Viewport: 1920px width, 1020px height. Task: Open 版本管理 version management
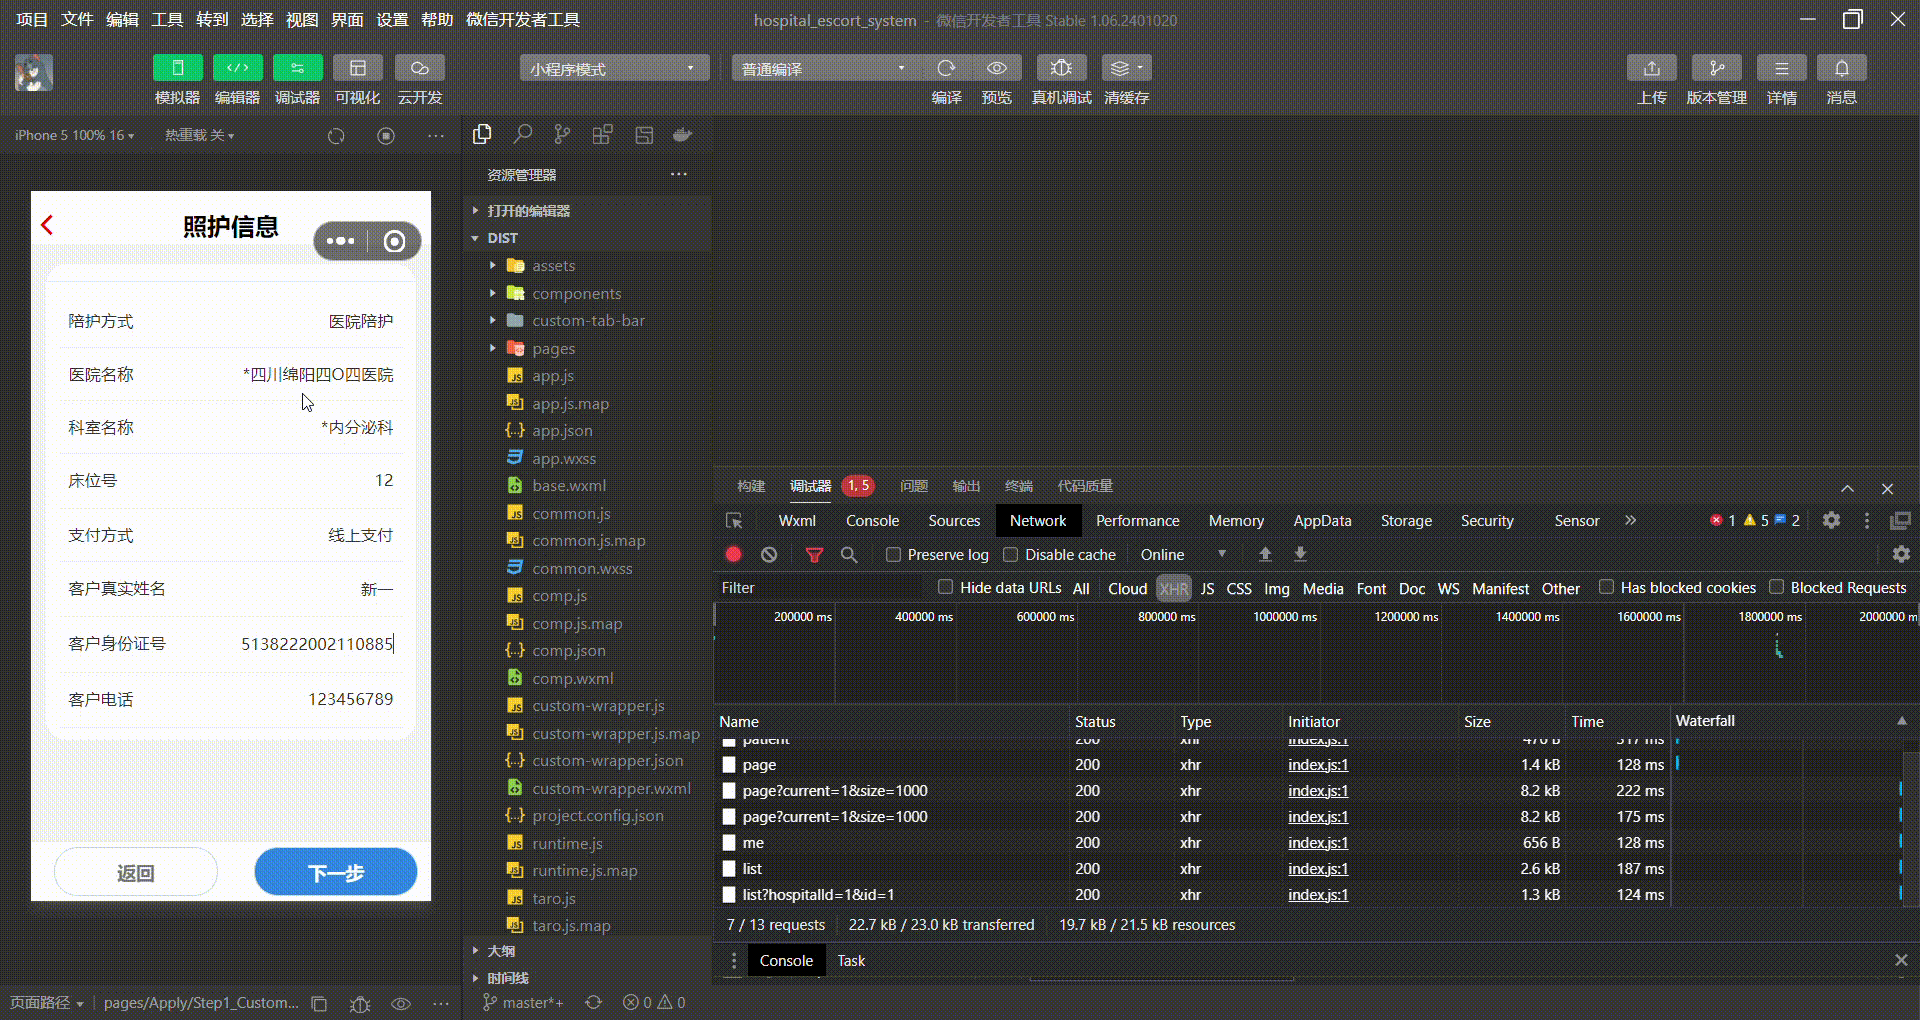(1717, 68)
